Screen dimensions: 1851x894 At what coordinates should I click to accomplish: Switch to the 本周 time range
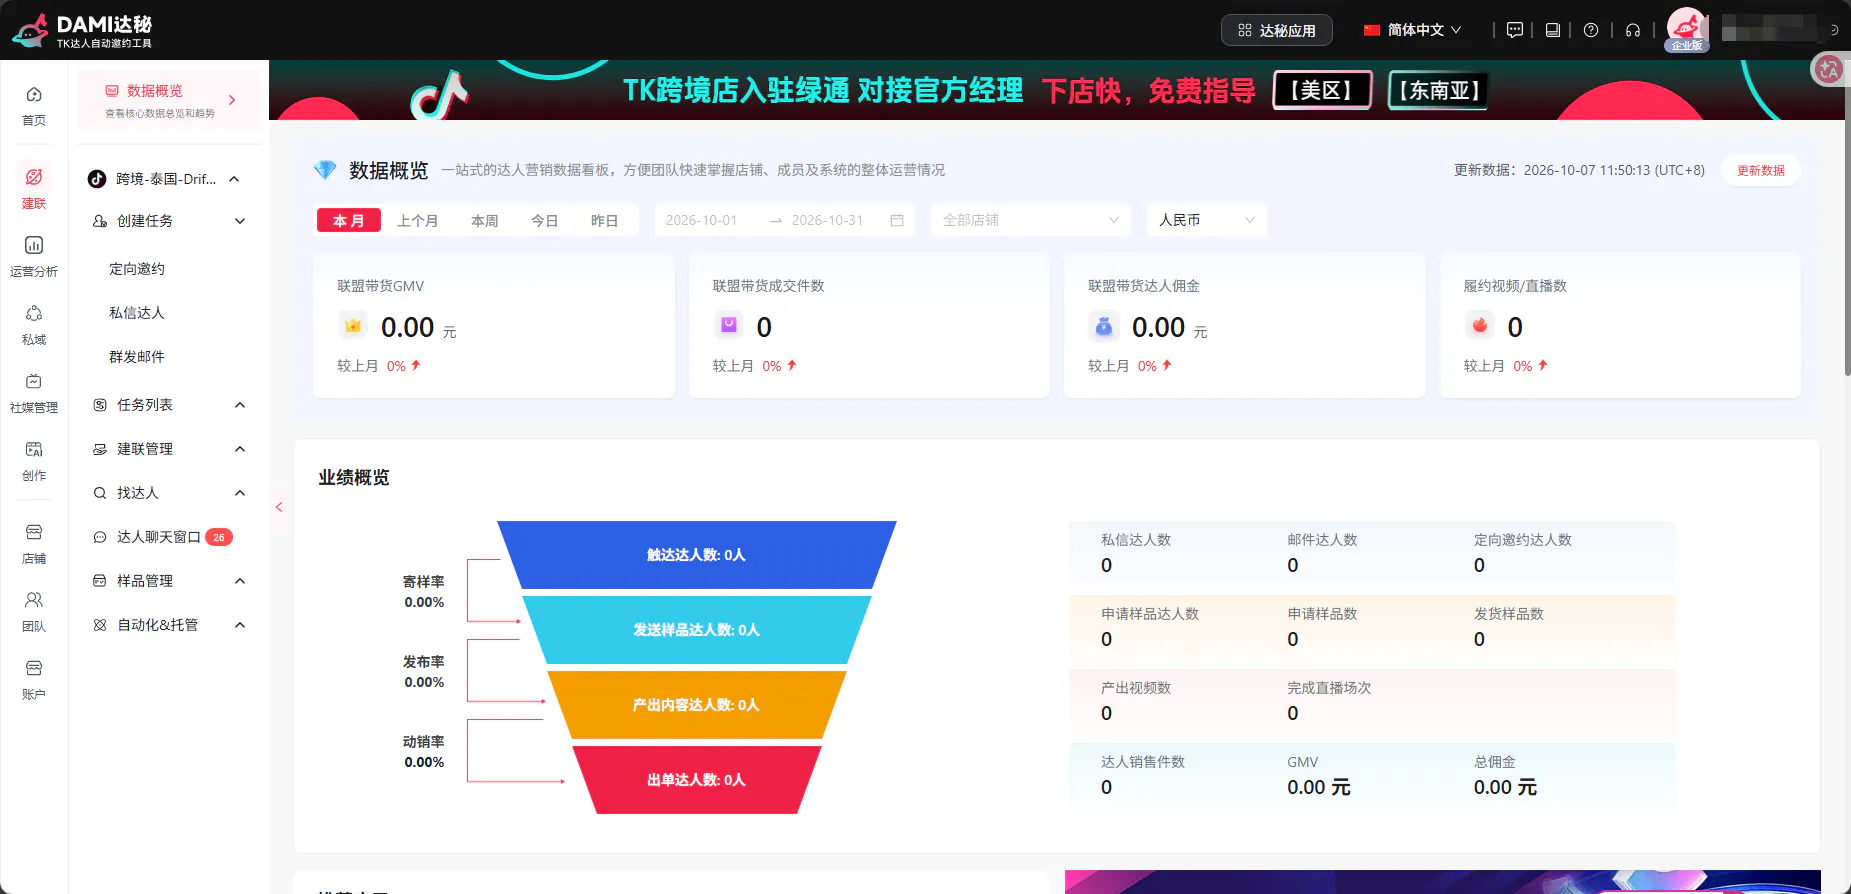(x=485, y=220)
